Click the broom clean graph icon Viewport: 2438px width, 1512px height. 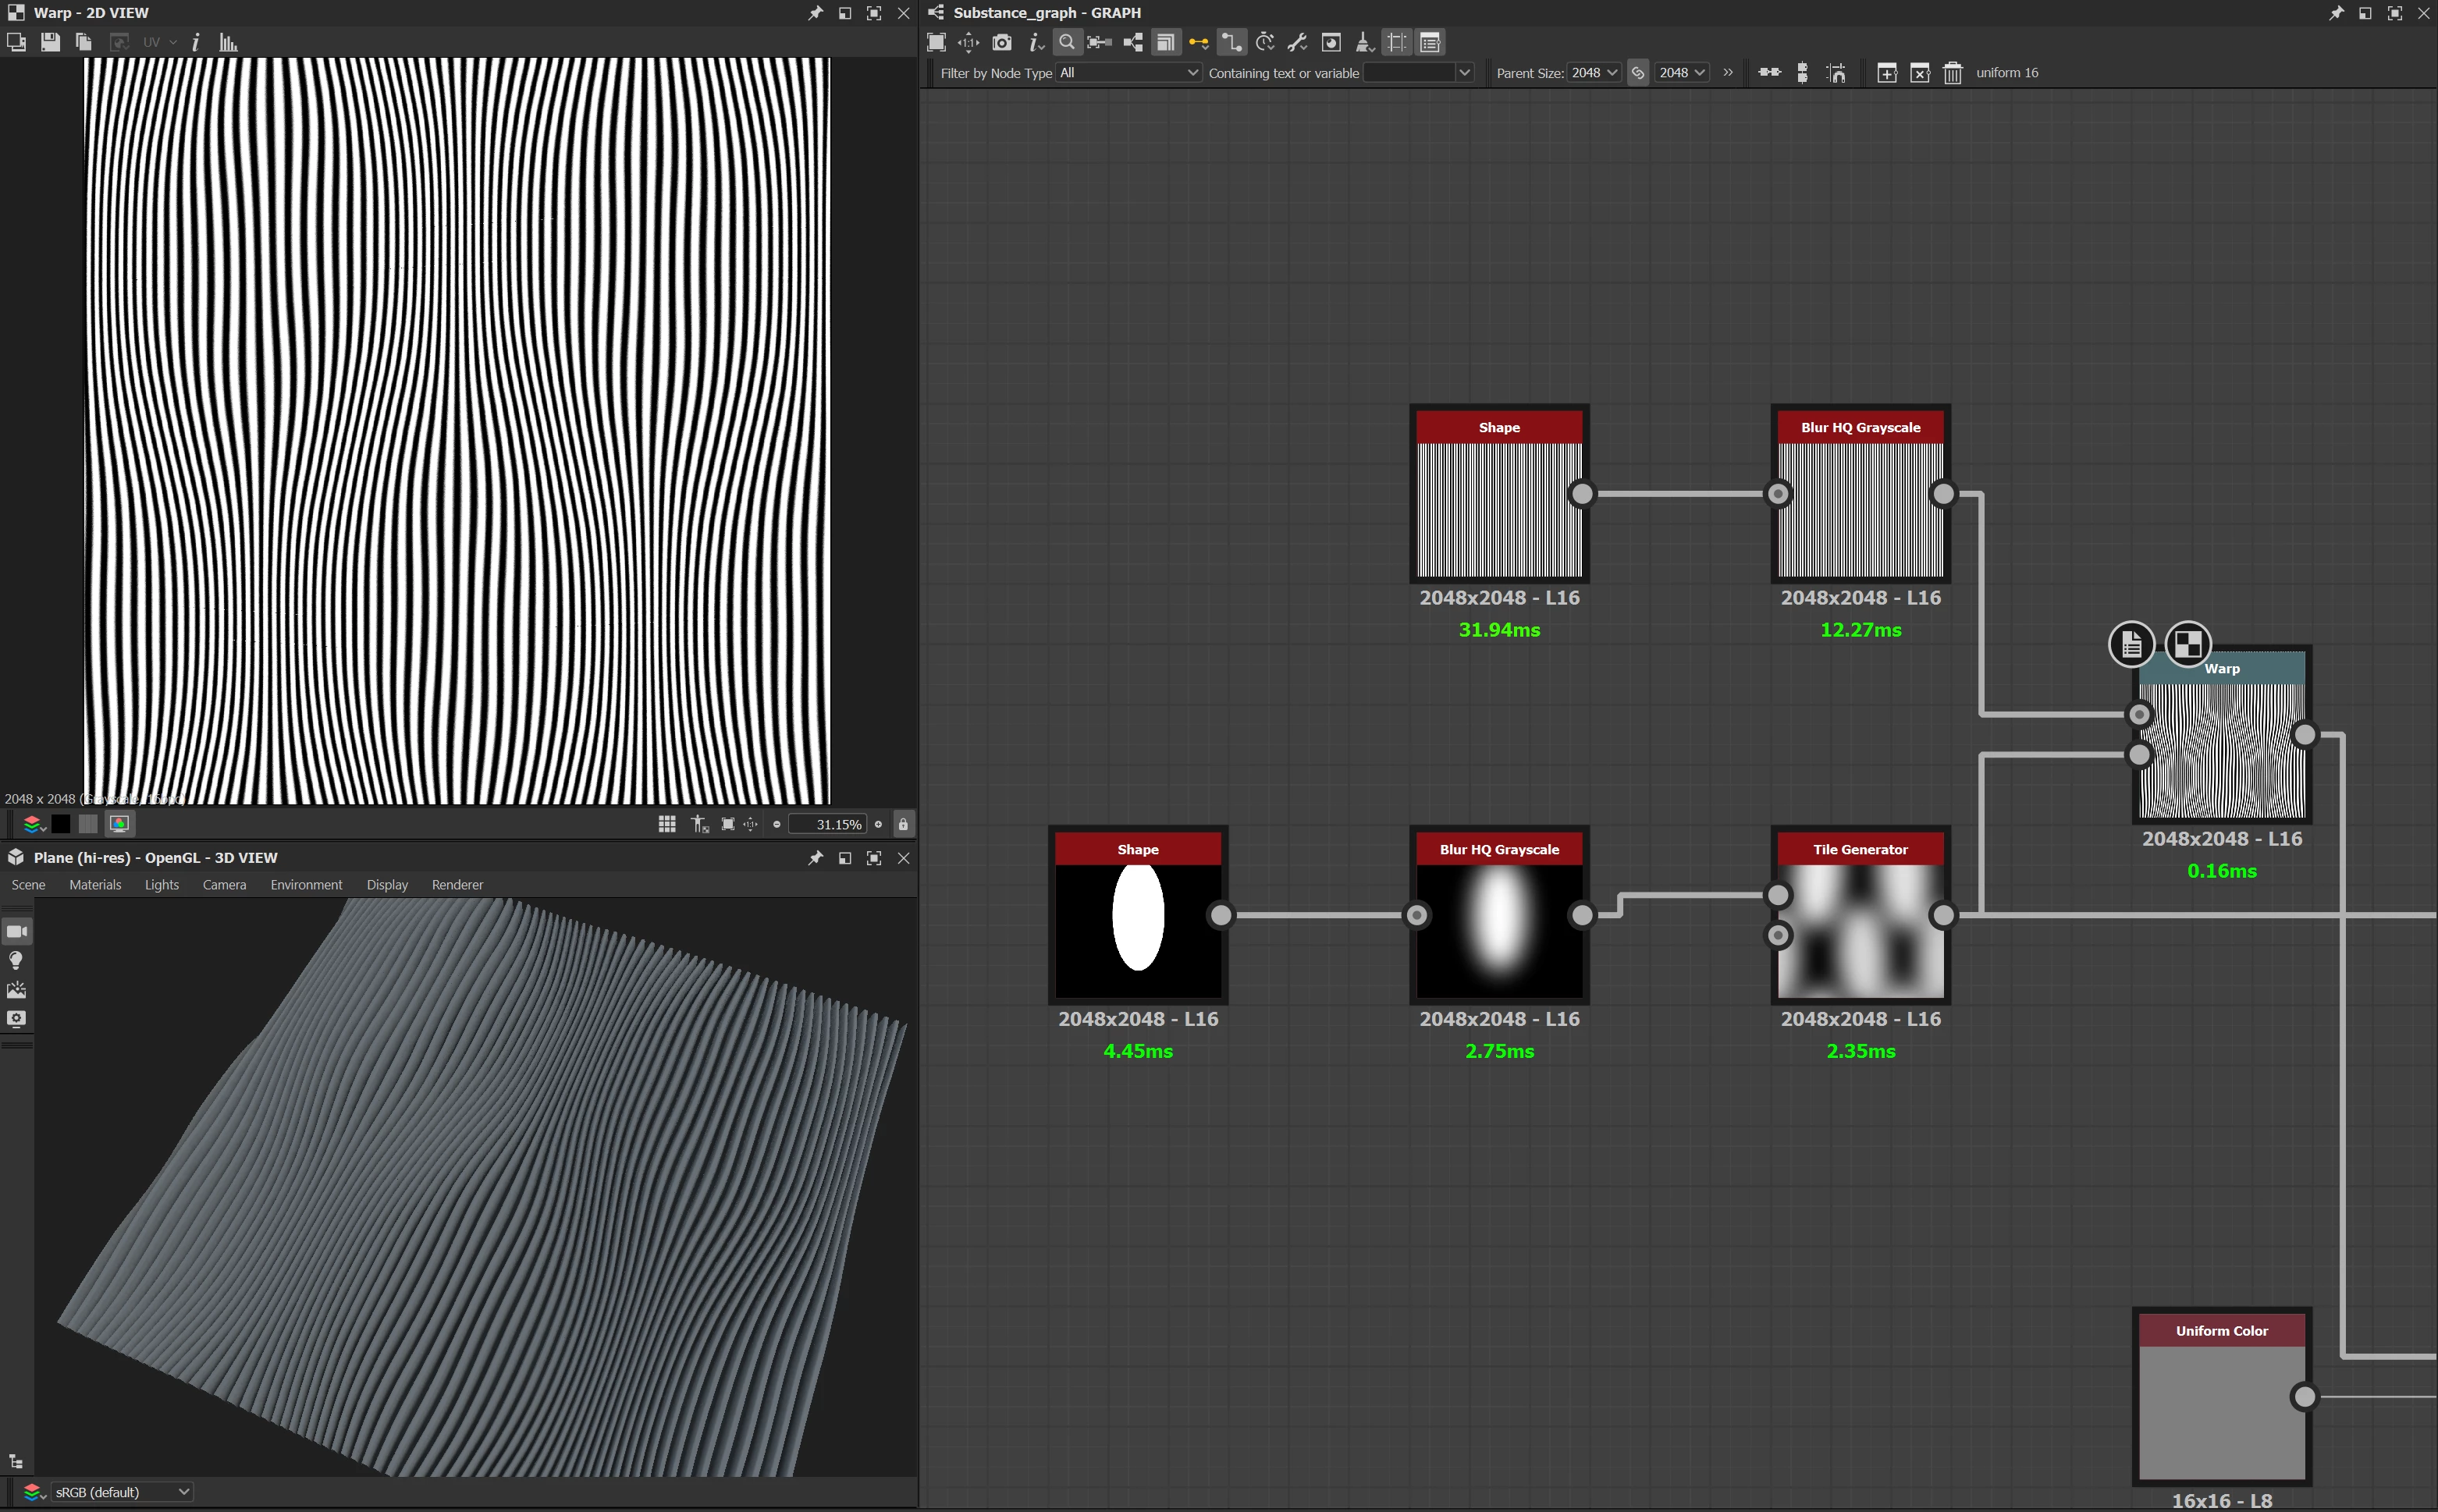coord(1363,42)
